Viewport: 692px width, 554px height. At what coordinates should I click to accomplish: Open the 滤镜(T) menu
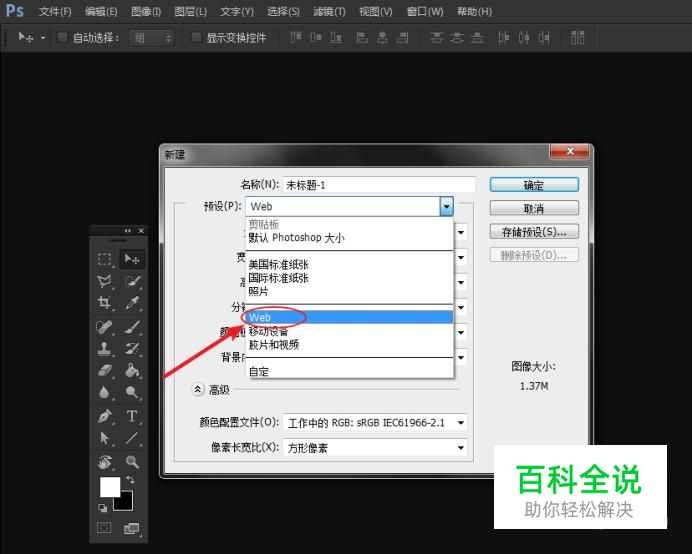pyautogui.click(x=329, y=11)
